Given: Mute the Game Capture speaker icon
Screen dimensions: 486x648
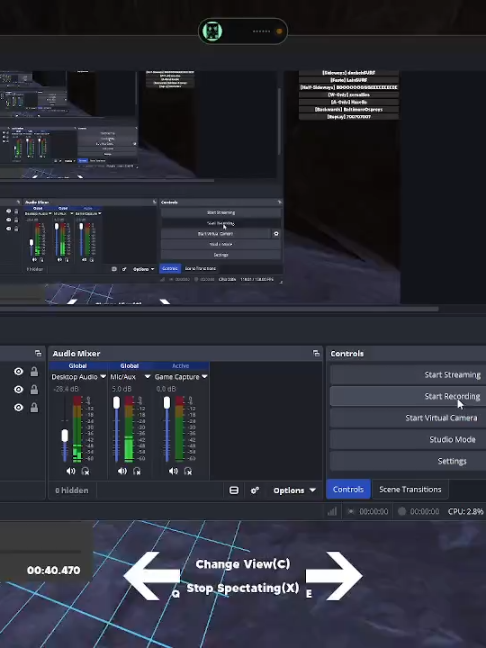Looking at the screenshot, I should click(x=173, y=471).
